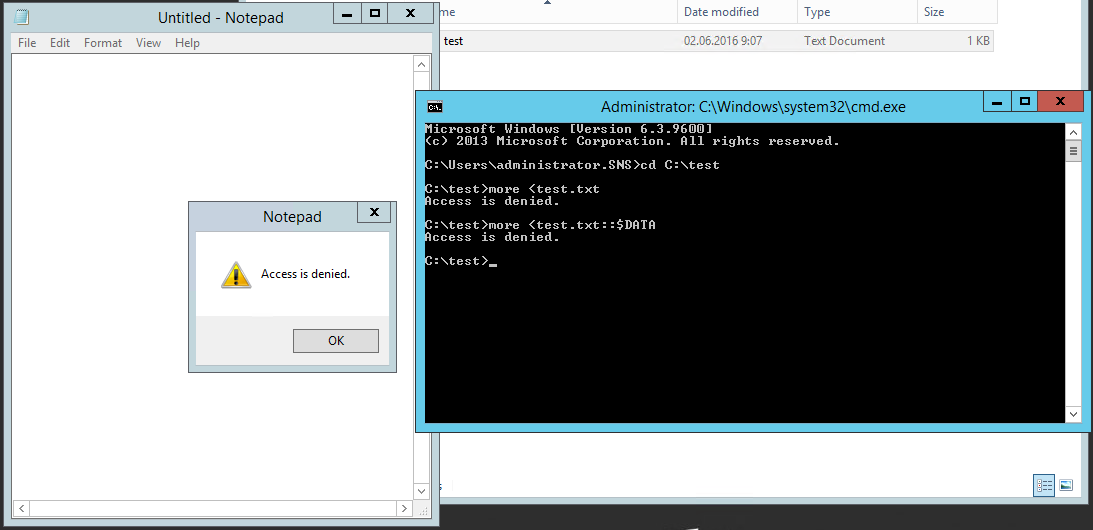
Task: Click the Notepad app icon in title bar
Action: 22,17
